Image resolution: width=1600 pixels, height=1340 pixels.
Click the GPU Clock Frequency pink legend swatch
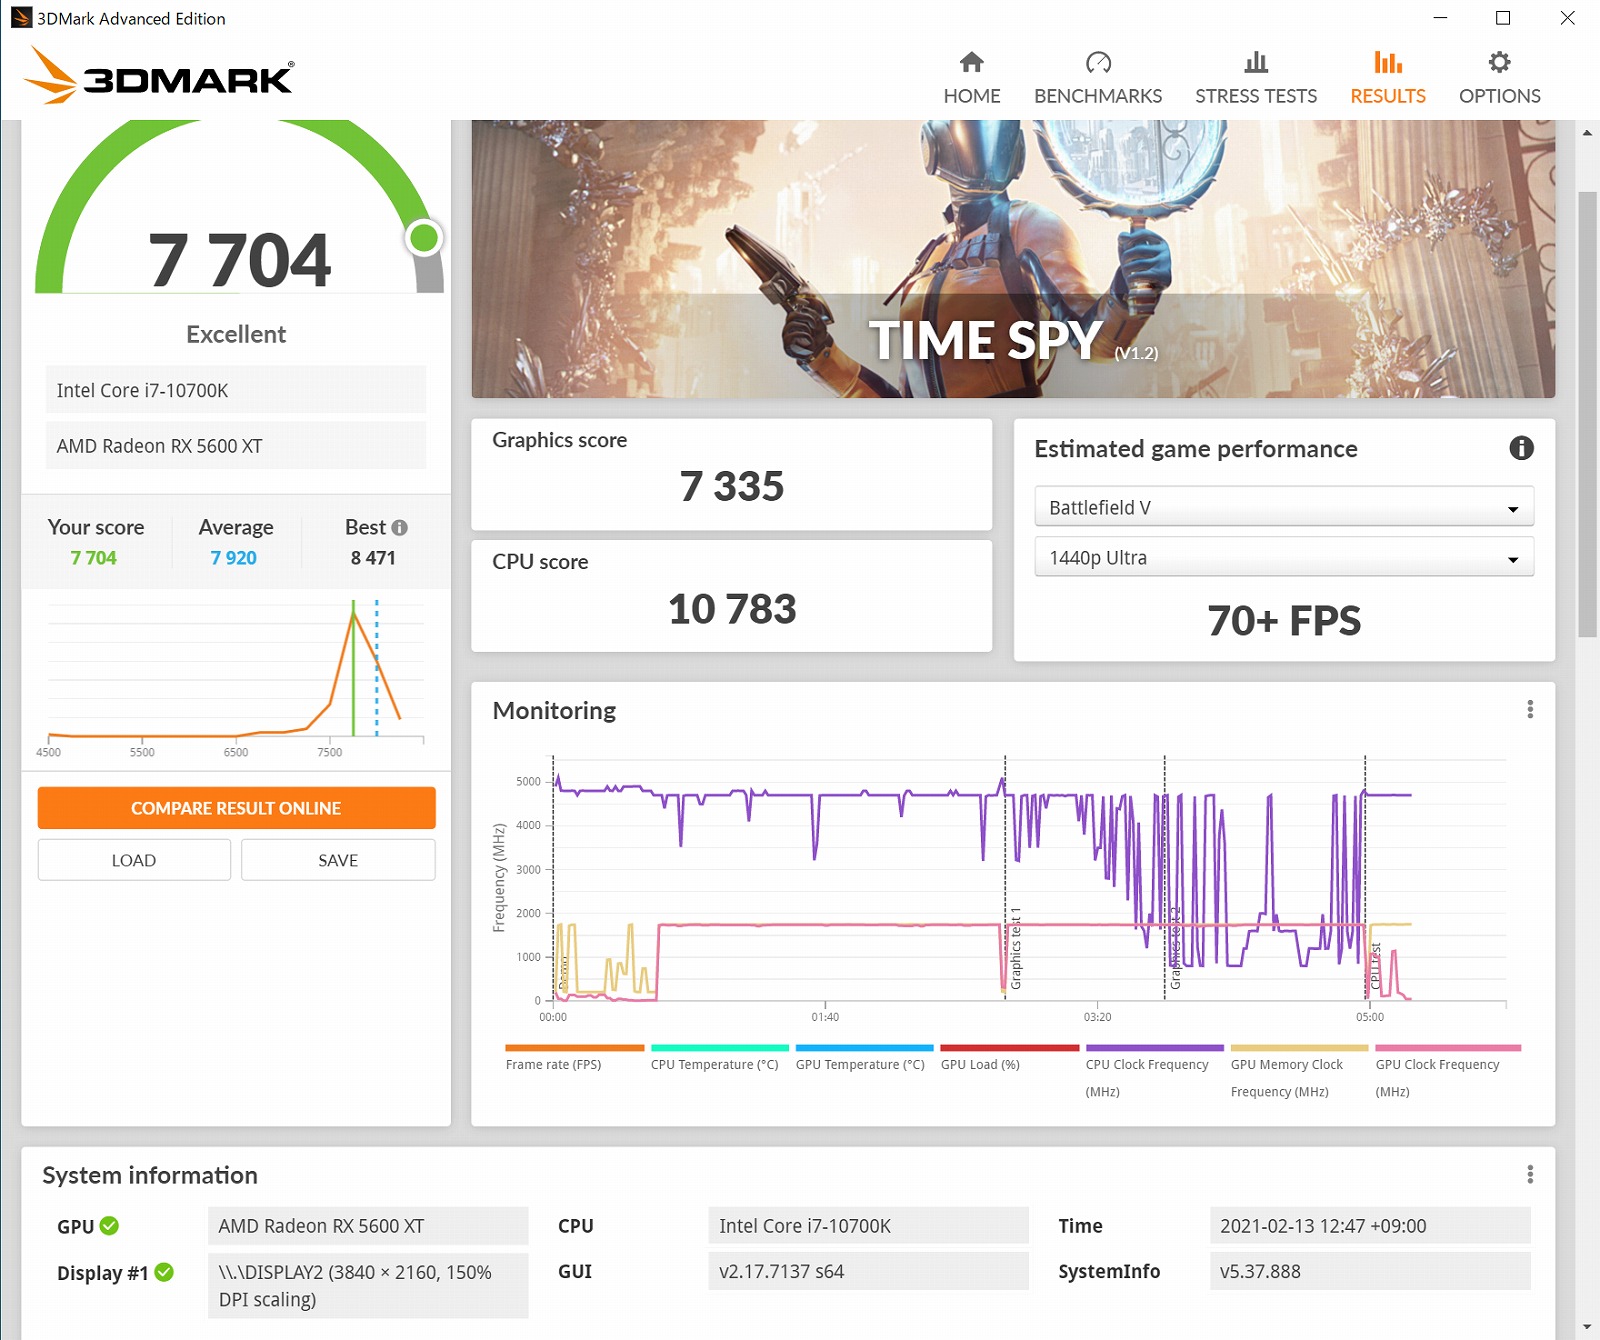tap(1447, 1048)
